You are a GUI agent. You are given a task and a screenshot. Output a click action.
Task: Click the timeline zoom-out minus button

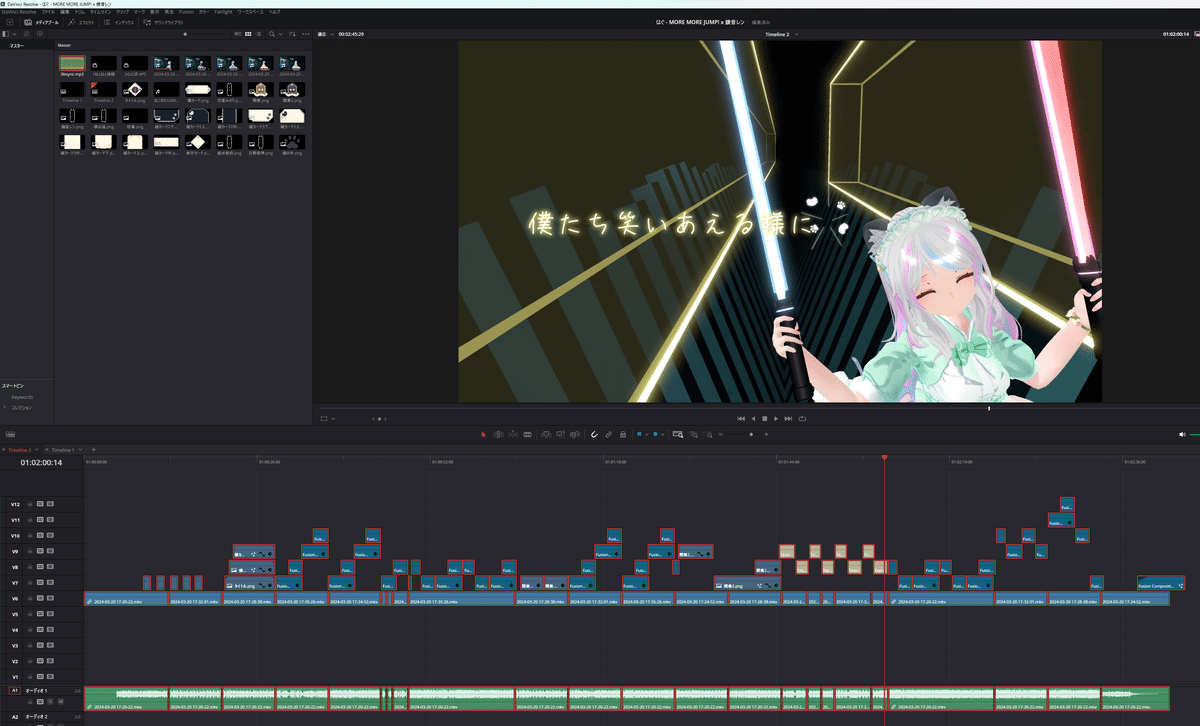(720, 435)
